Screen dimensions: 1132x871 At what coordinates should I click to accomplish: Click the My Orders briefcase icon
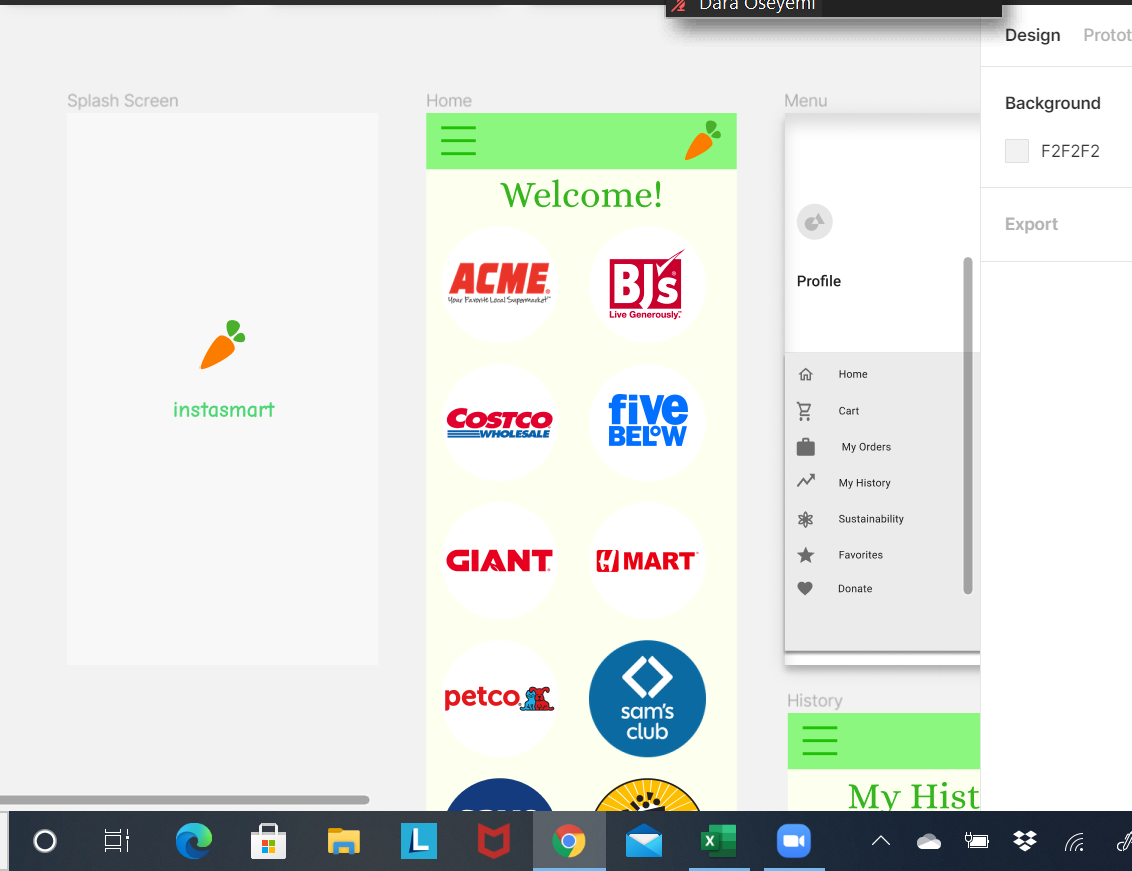(806, 447)
